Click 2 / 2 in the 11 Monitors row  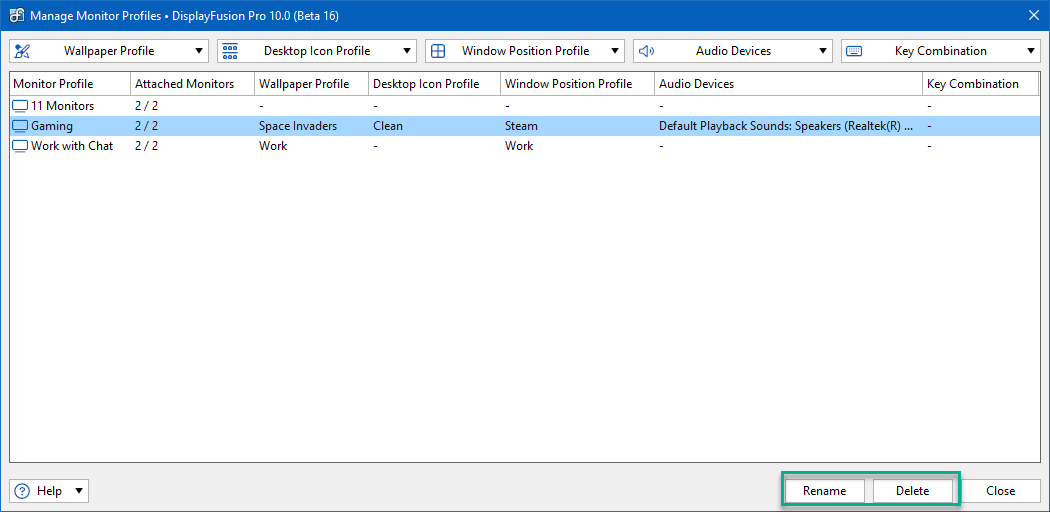coord(146,106)
